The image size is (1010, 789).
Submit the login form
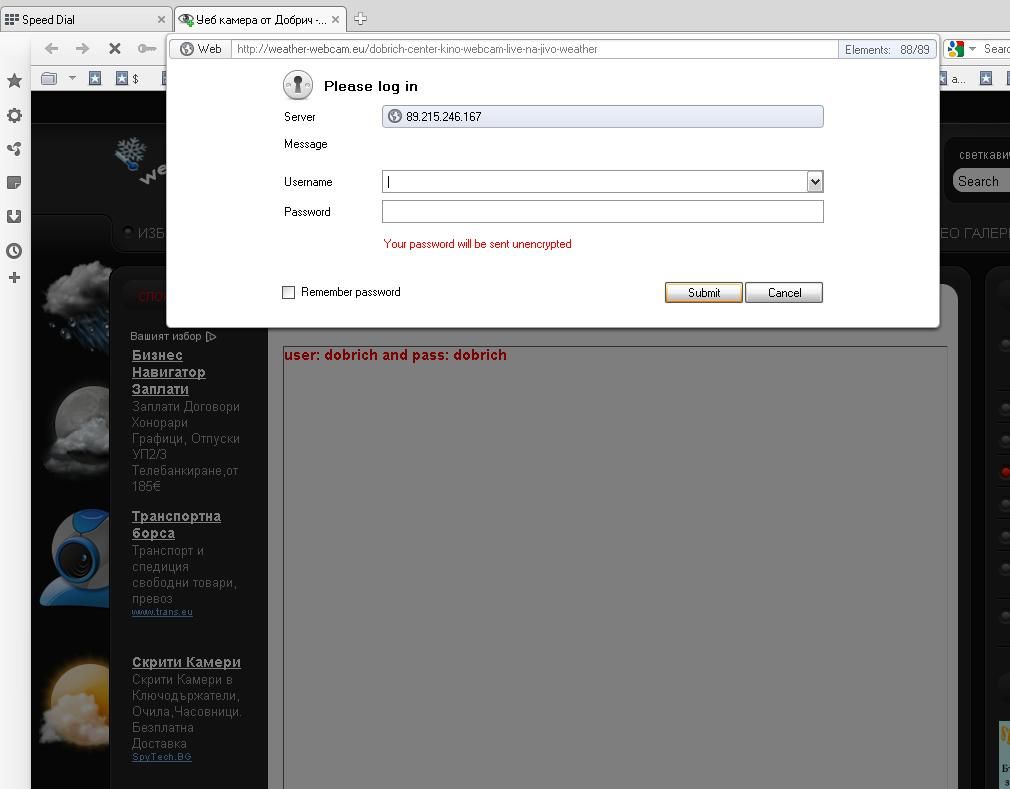click(703, 292)
